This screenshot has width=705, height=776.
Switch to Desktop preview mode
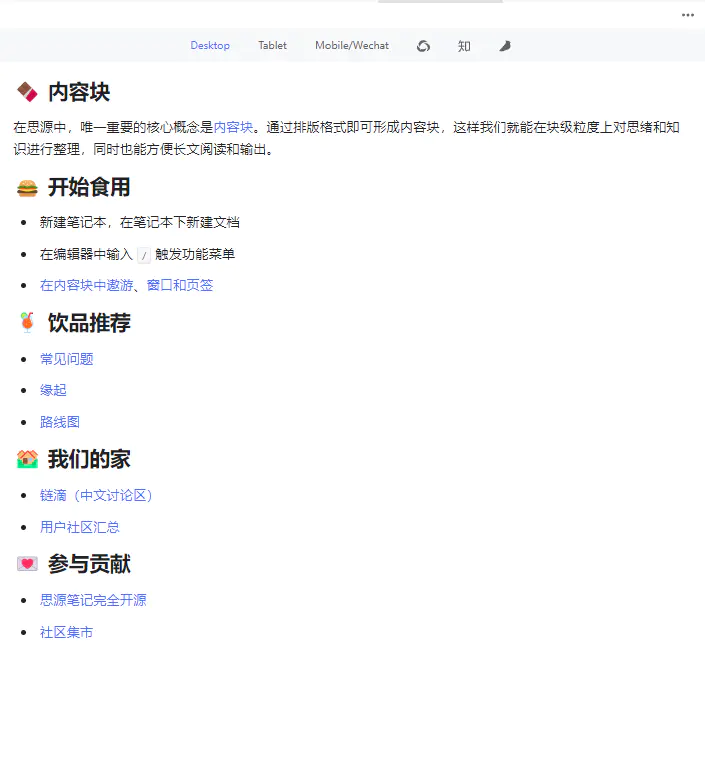coord(210,46)
